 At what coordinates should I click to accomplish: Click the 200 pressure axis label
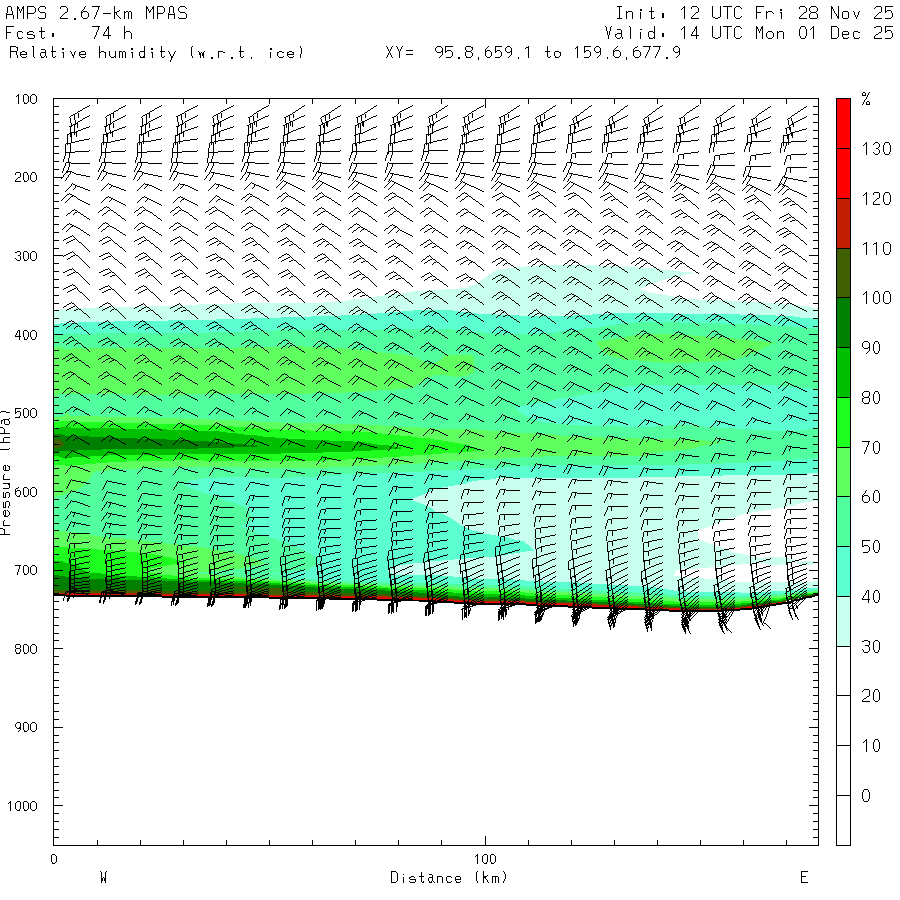coord(26,177)
